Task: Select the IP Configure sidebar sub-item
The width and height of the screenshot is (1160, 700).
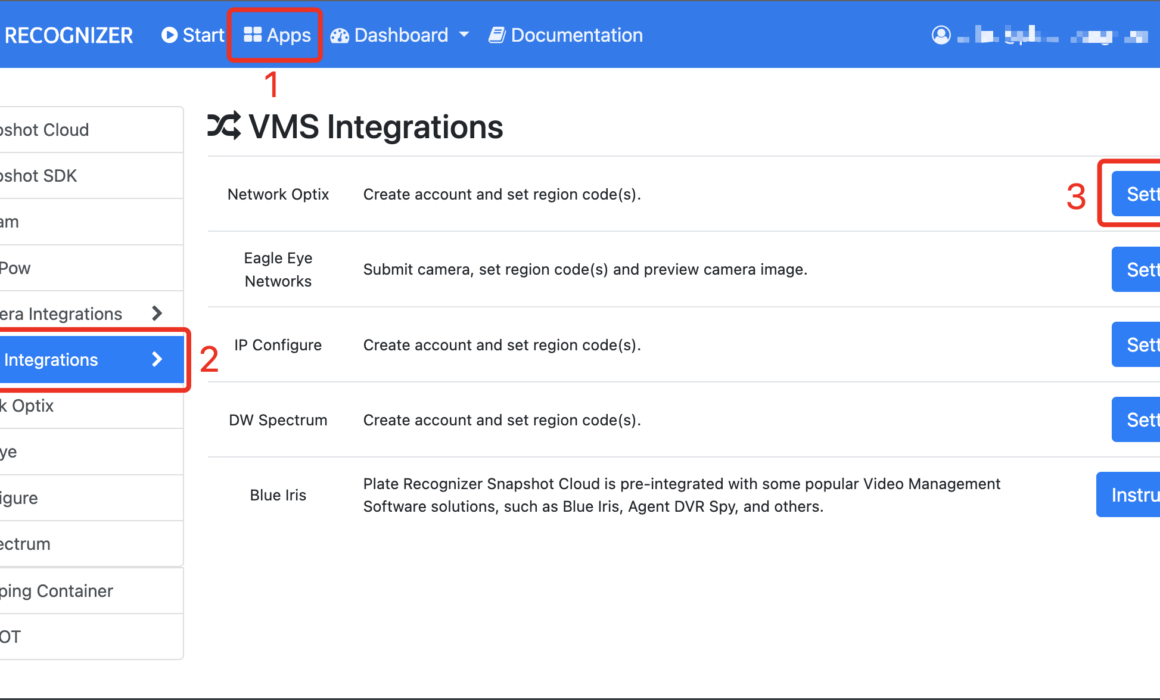Action: point(92,498)
